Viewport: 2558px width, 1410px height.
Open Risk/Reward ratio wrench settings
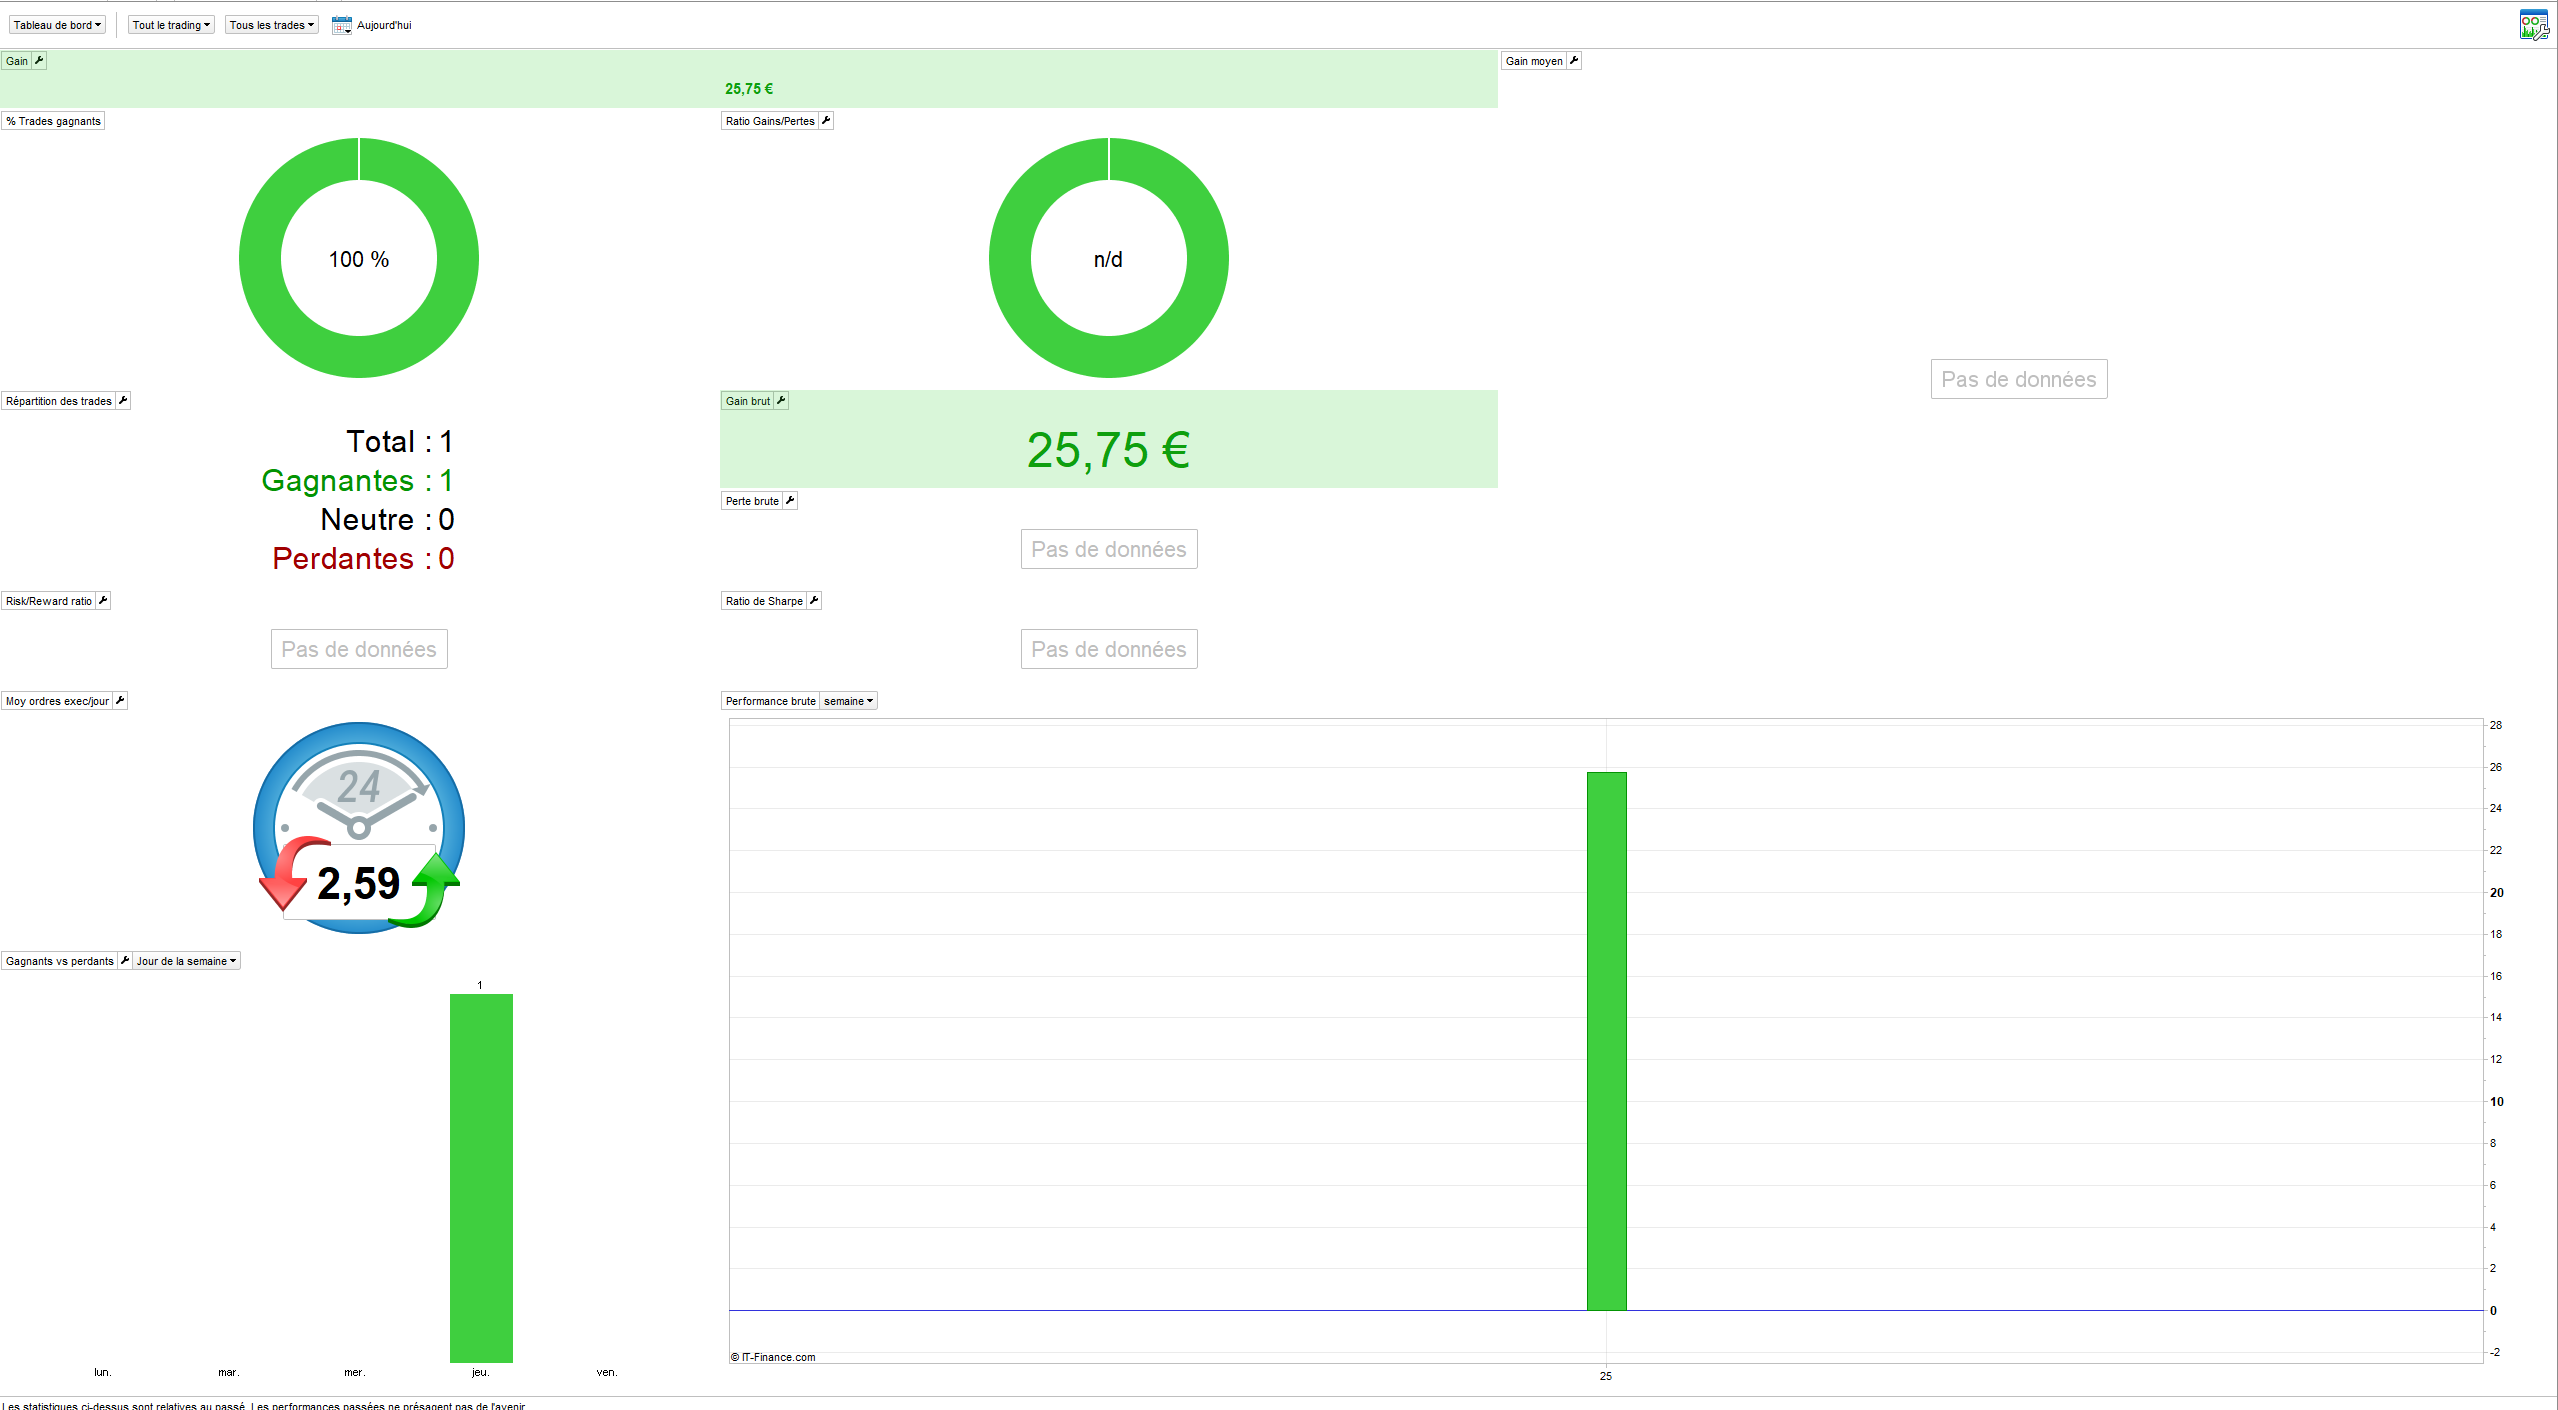point(103,601)
